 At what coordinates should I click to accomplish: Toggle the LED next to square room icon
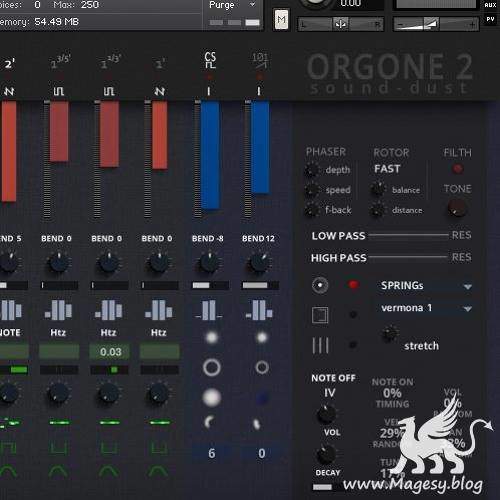(353, 314)
